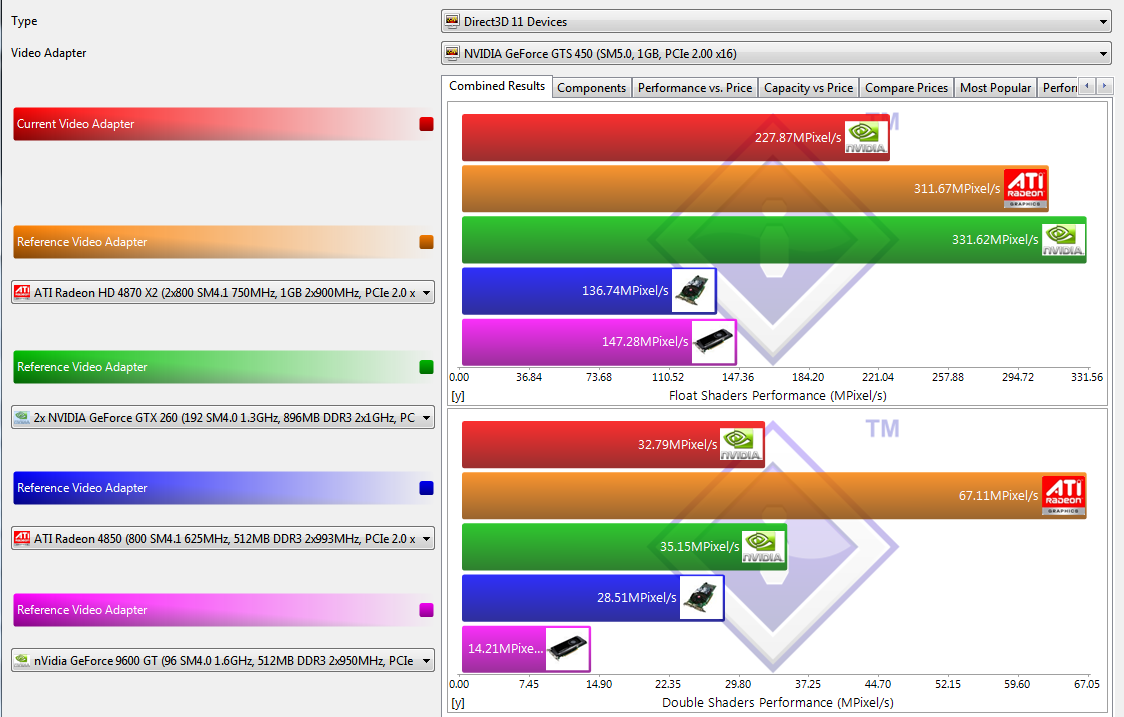The height and width of the screenshot is (717, 1124).
Task: Click NVIDIA logo on green float shaders bar
Action: coord(1063,239)
